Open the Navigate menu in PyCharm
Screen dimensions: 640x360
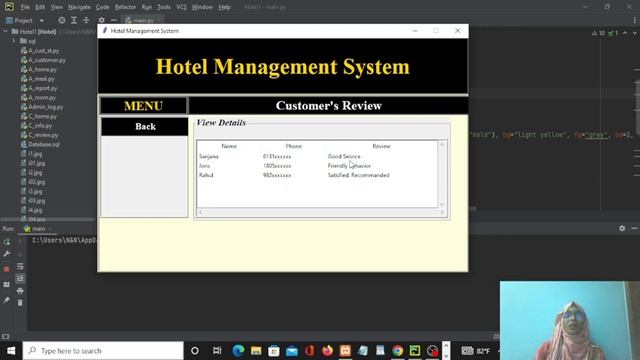(79, 7)
